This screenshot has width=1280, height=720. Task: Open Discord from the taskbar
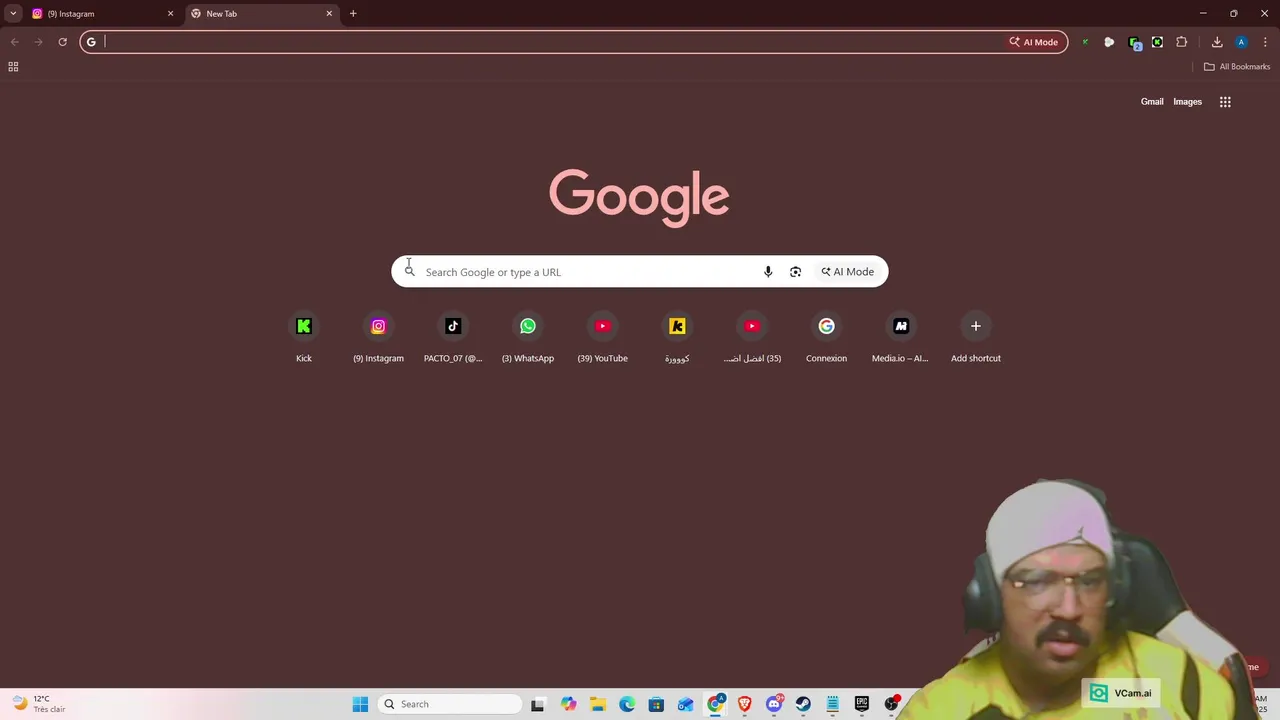(774, 704)
